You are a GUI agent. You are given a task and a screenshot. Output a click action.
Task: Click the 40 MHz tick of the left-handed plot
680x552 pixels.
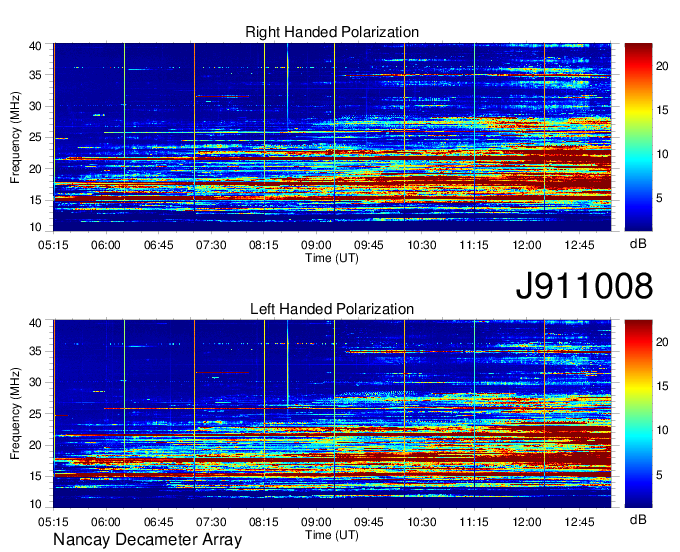35,323
